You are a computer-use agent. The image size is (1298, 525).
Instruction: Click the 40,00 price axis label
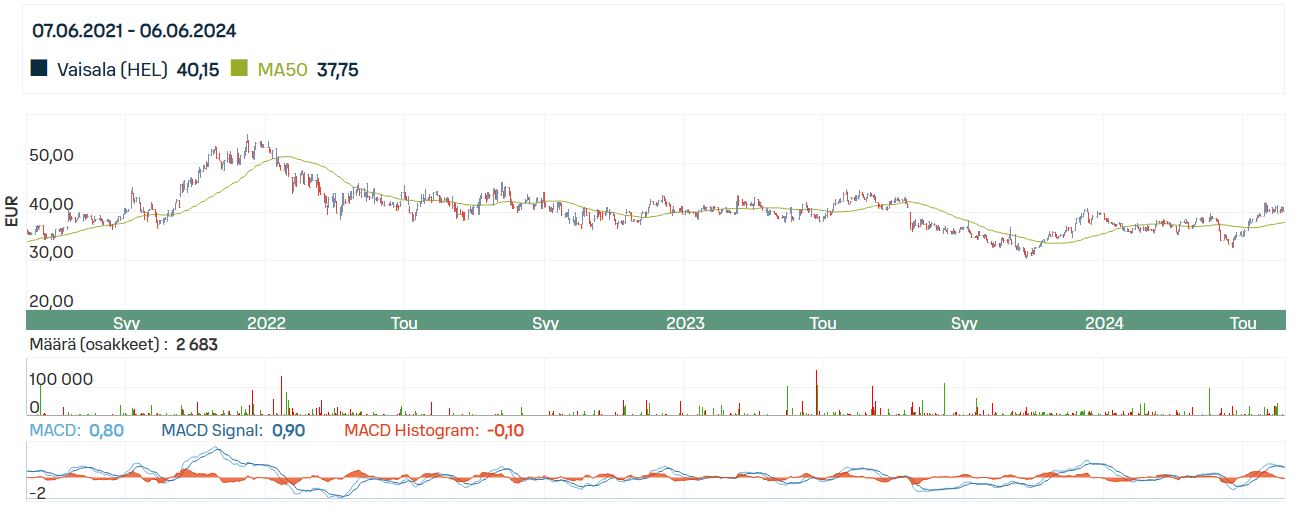click(52, 204)
